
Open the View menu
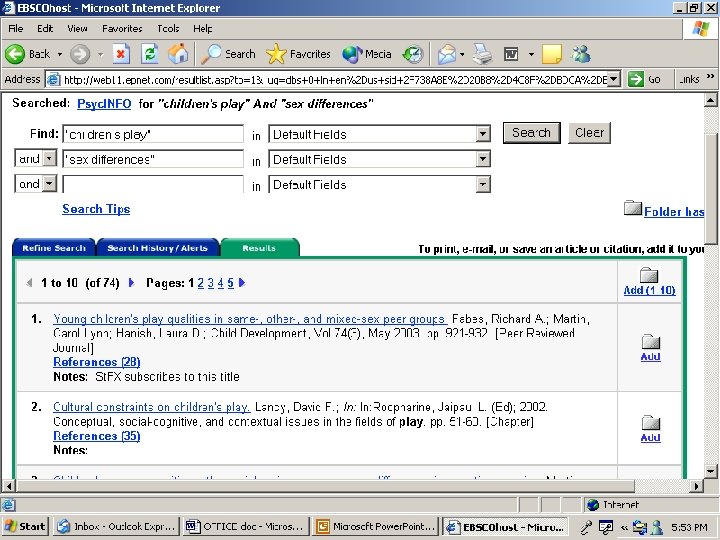[x=77, y=28]
